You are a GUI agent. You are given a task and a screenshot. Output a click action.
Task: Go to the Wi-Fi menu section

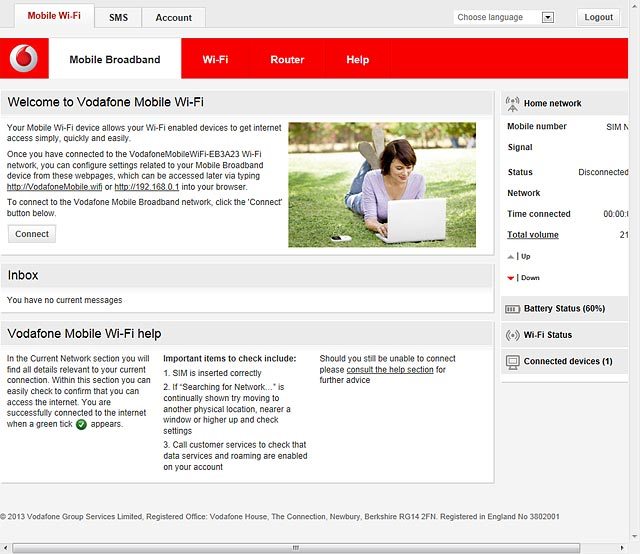[215, 60]
